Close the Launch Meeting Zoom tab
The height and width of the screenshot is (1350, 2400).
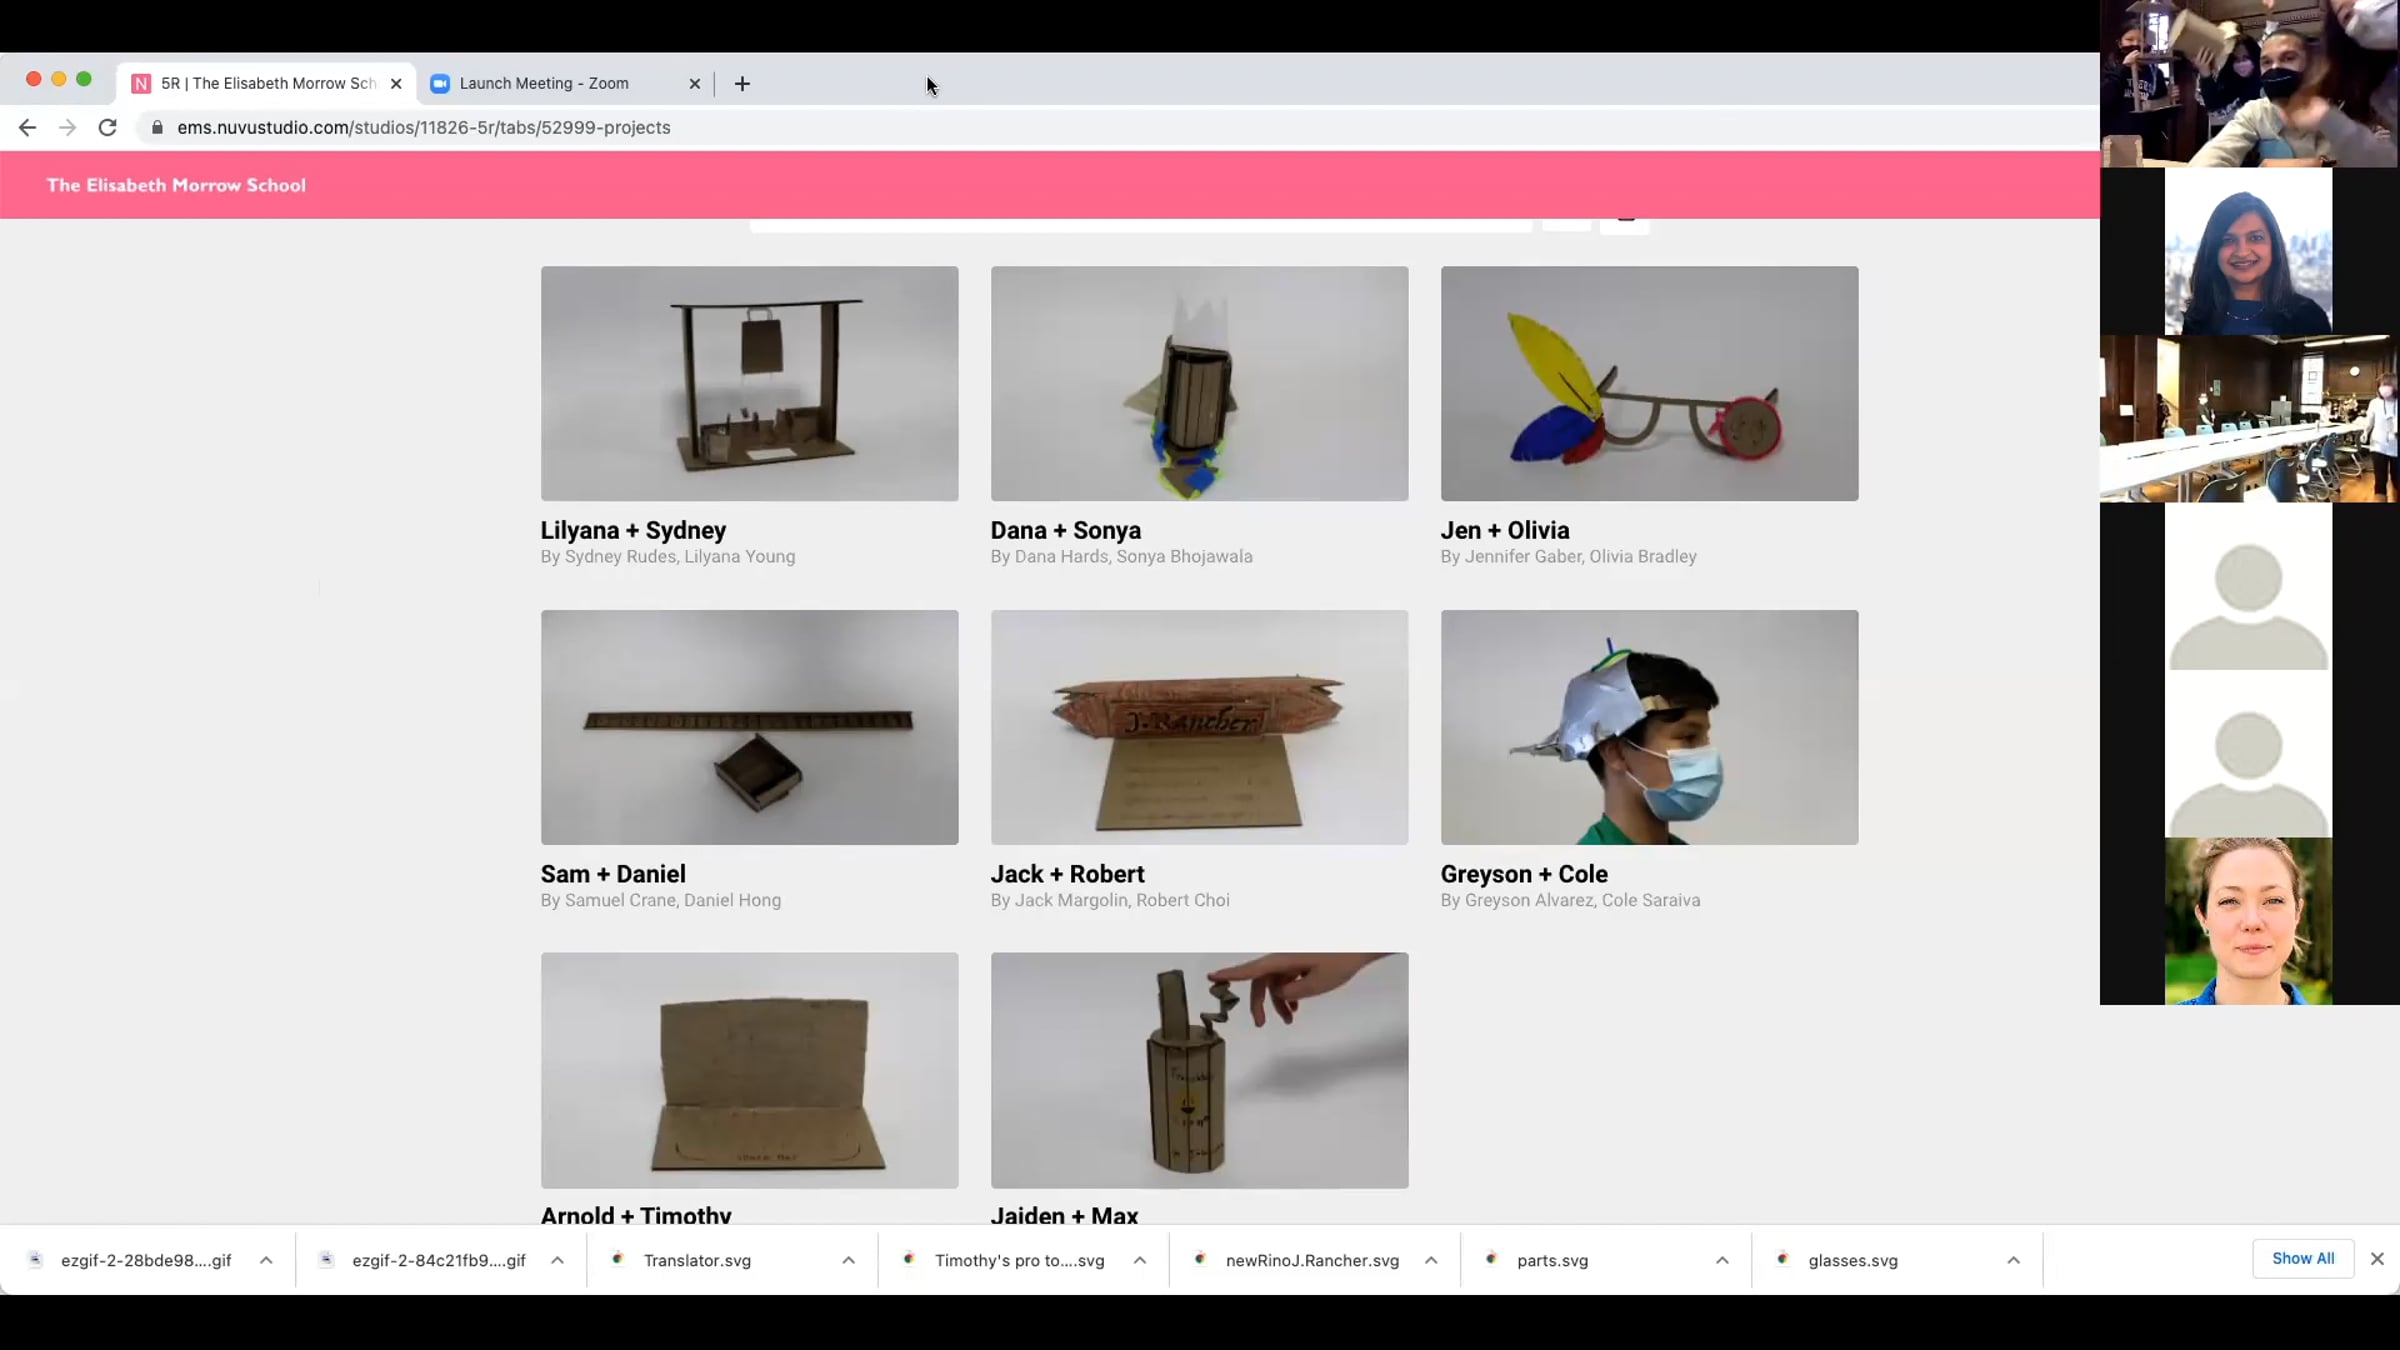(x=695, y=84)
